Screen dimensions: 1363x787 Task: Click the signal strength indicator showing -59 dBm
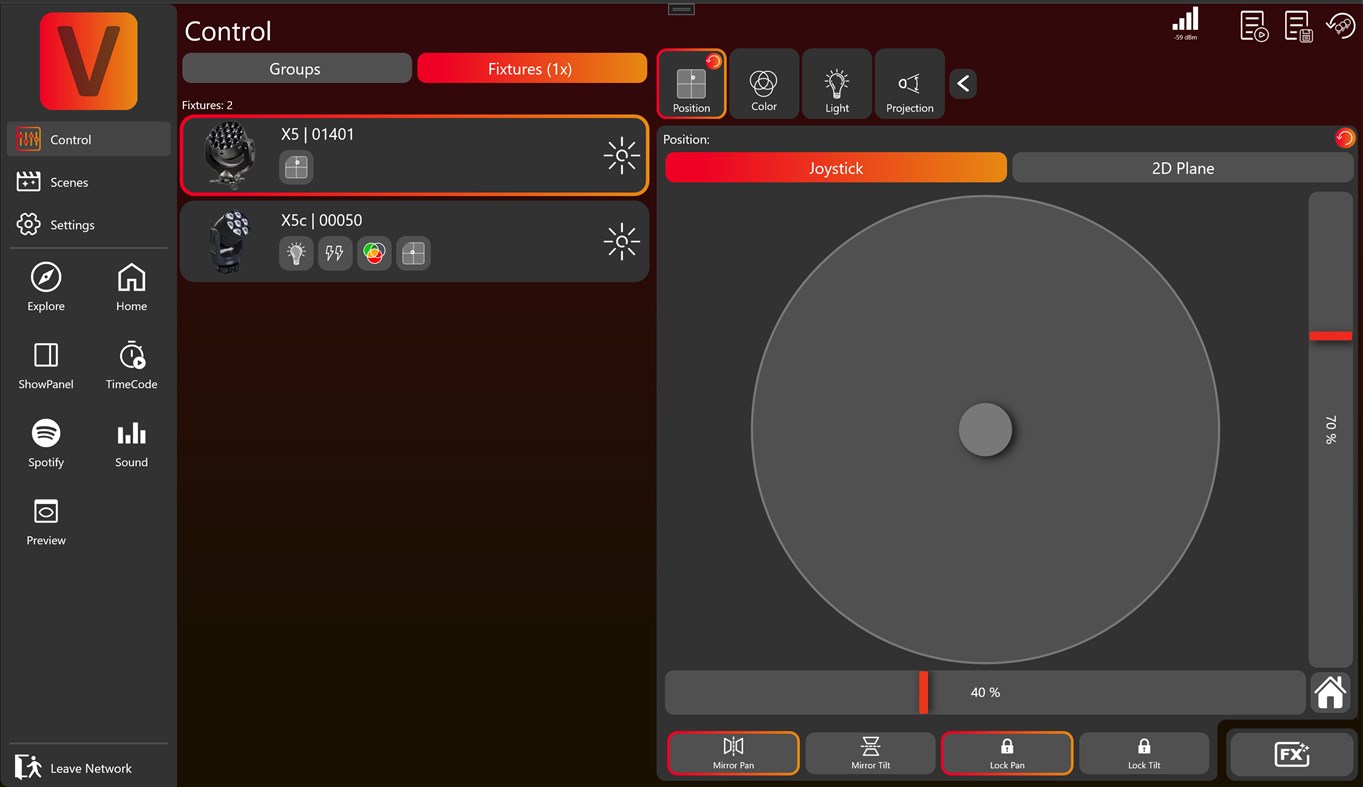[x=1185, y=24]
